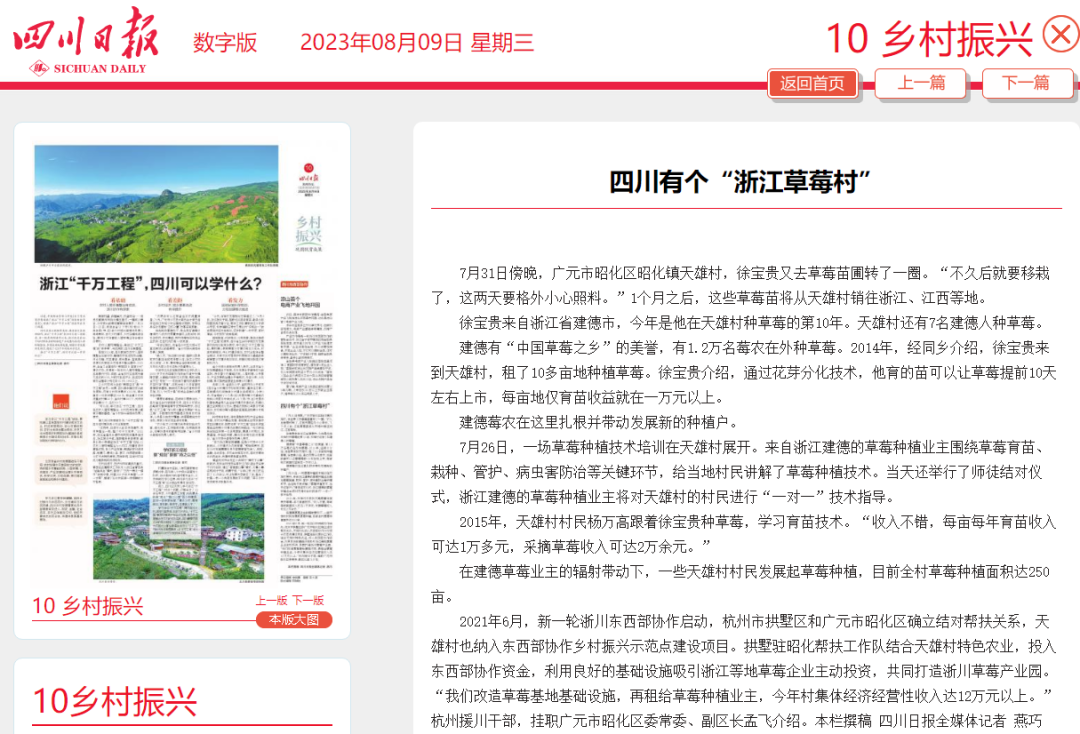Click the line 建德莓农在这里扎根并带动发展新的种植户

point(599,422)
